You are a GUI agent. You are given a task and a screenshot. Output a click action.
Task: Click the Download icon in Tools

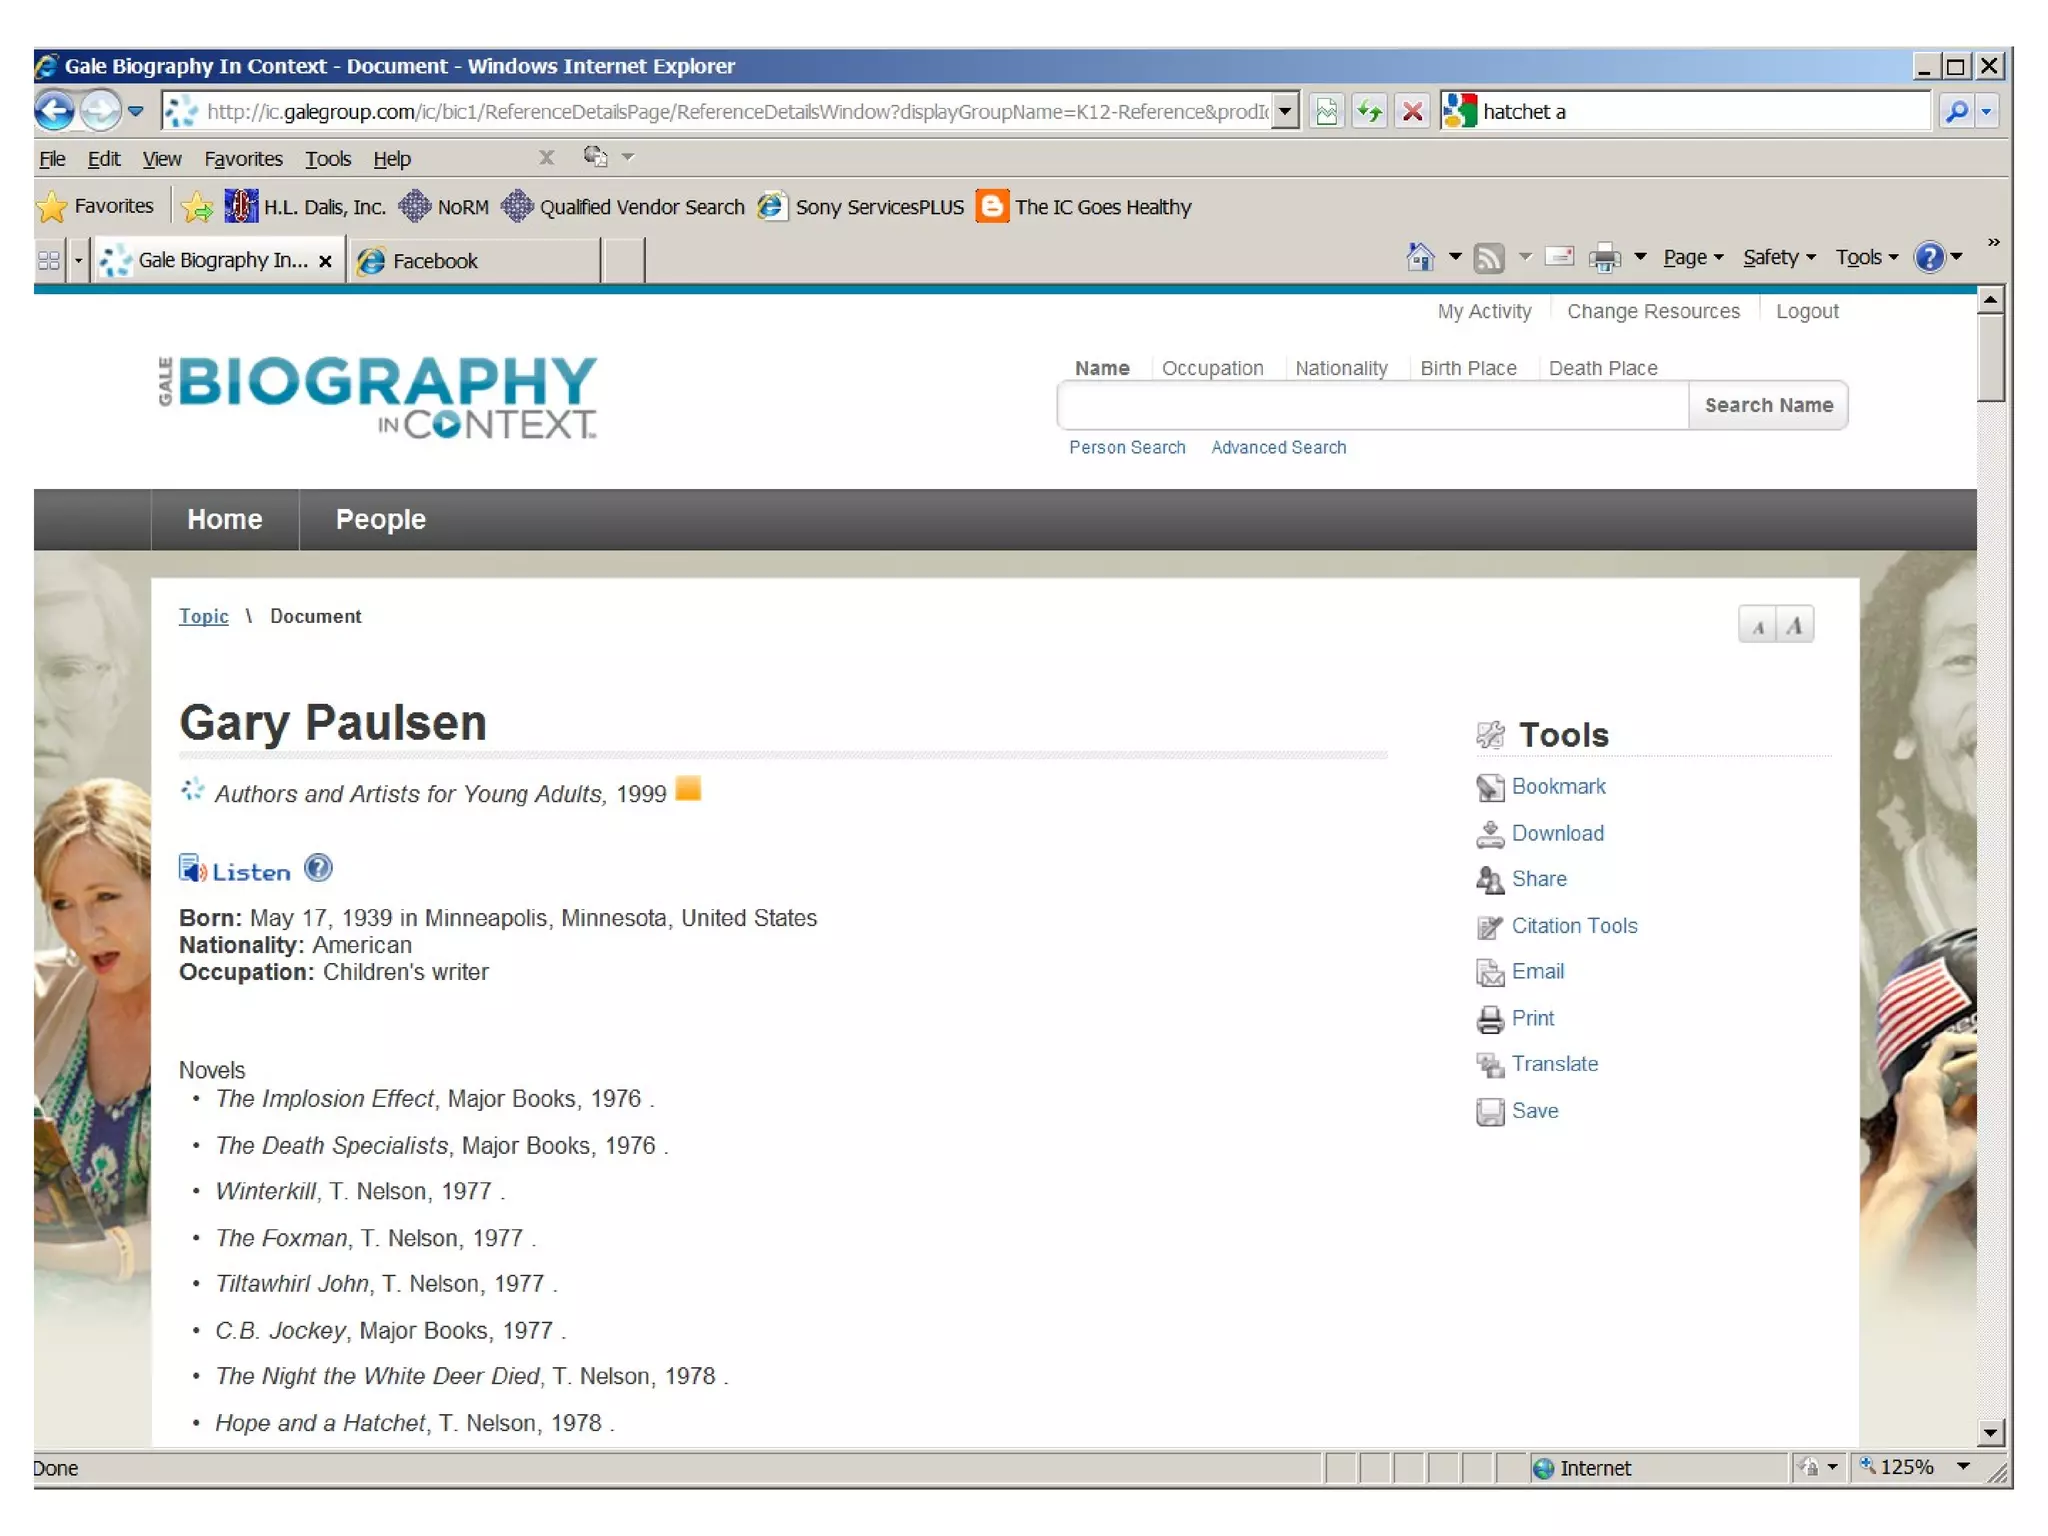click(1489, 834)
